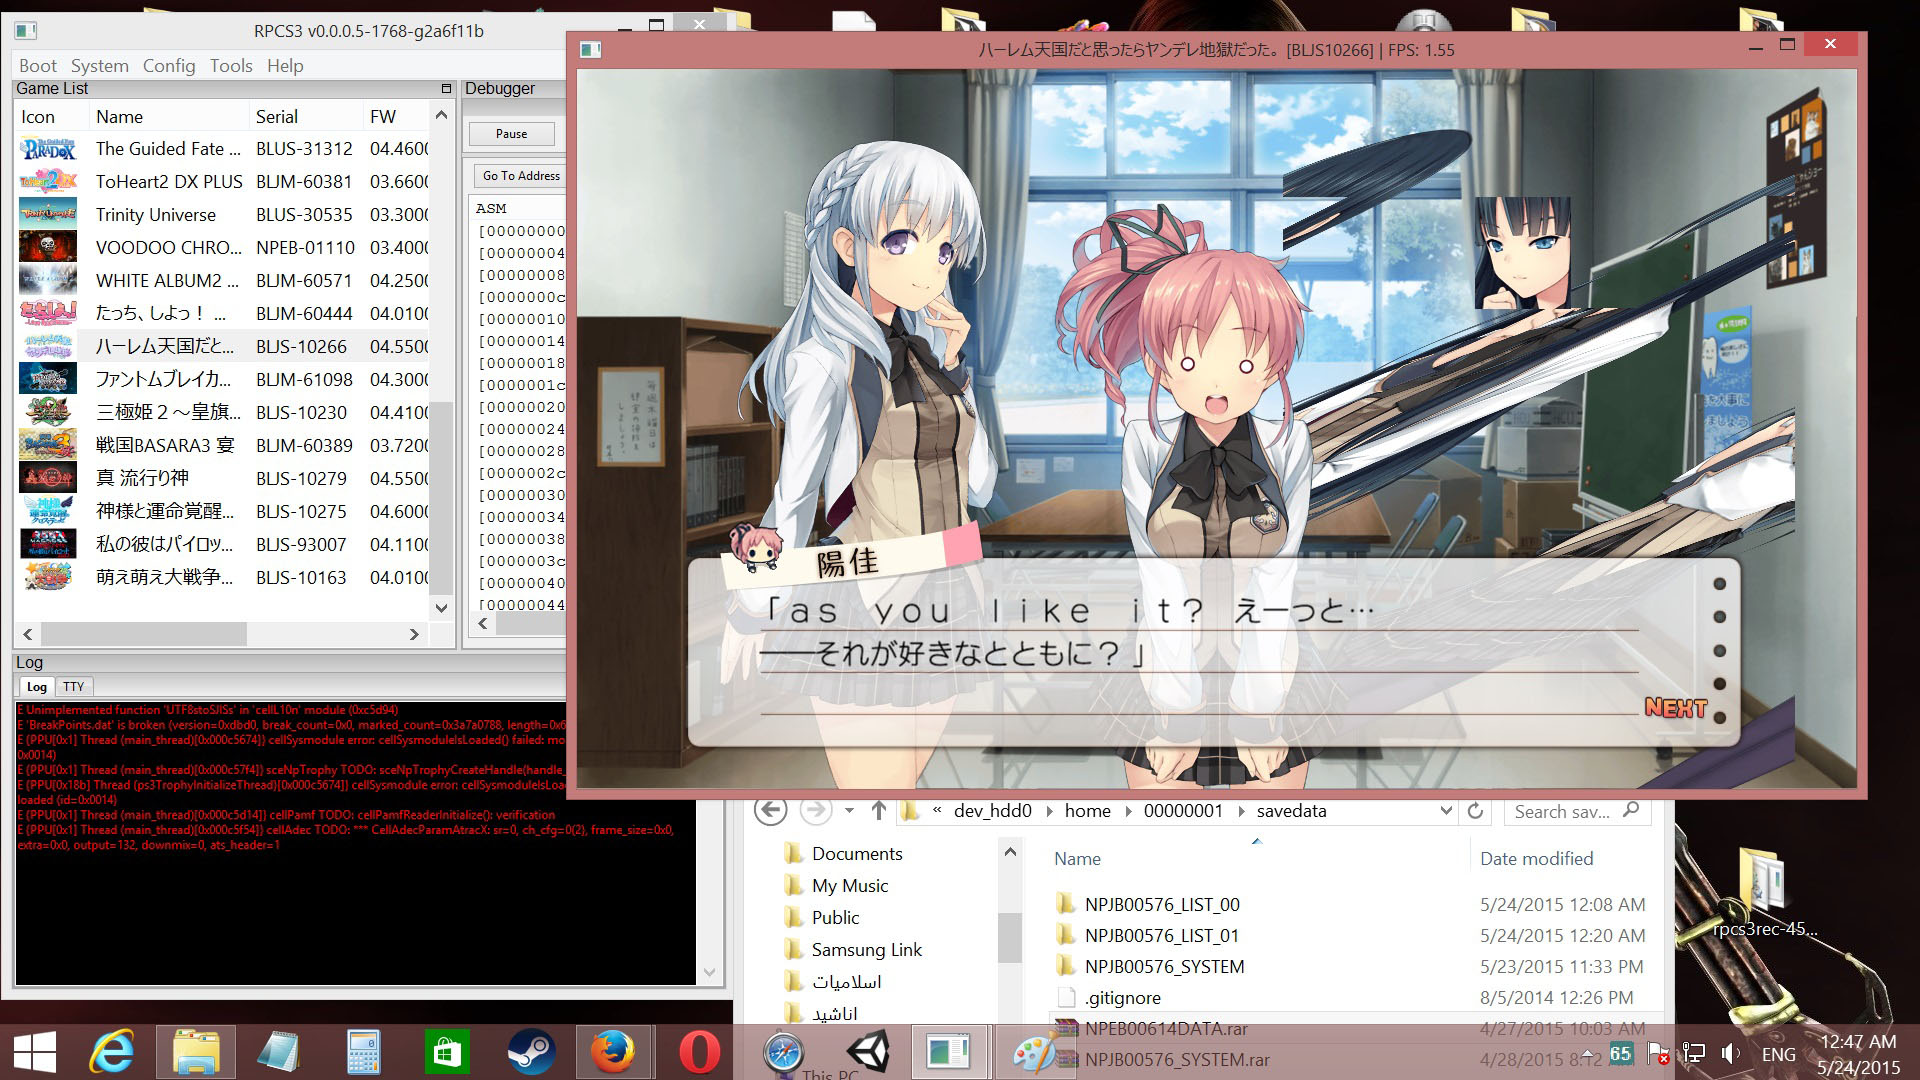Open the Config menu
1920x1080 pixels.
pos(168,66)
